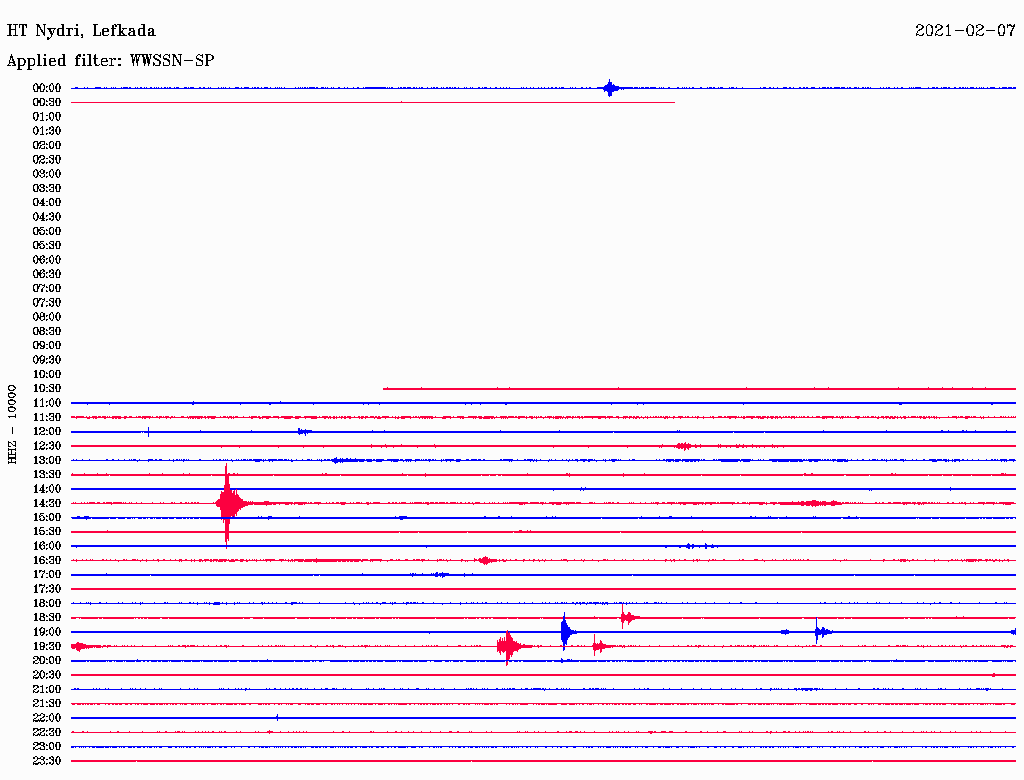
Task: Click the small red burst on the 16:30 trace
Action: coord(485,561)
